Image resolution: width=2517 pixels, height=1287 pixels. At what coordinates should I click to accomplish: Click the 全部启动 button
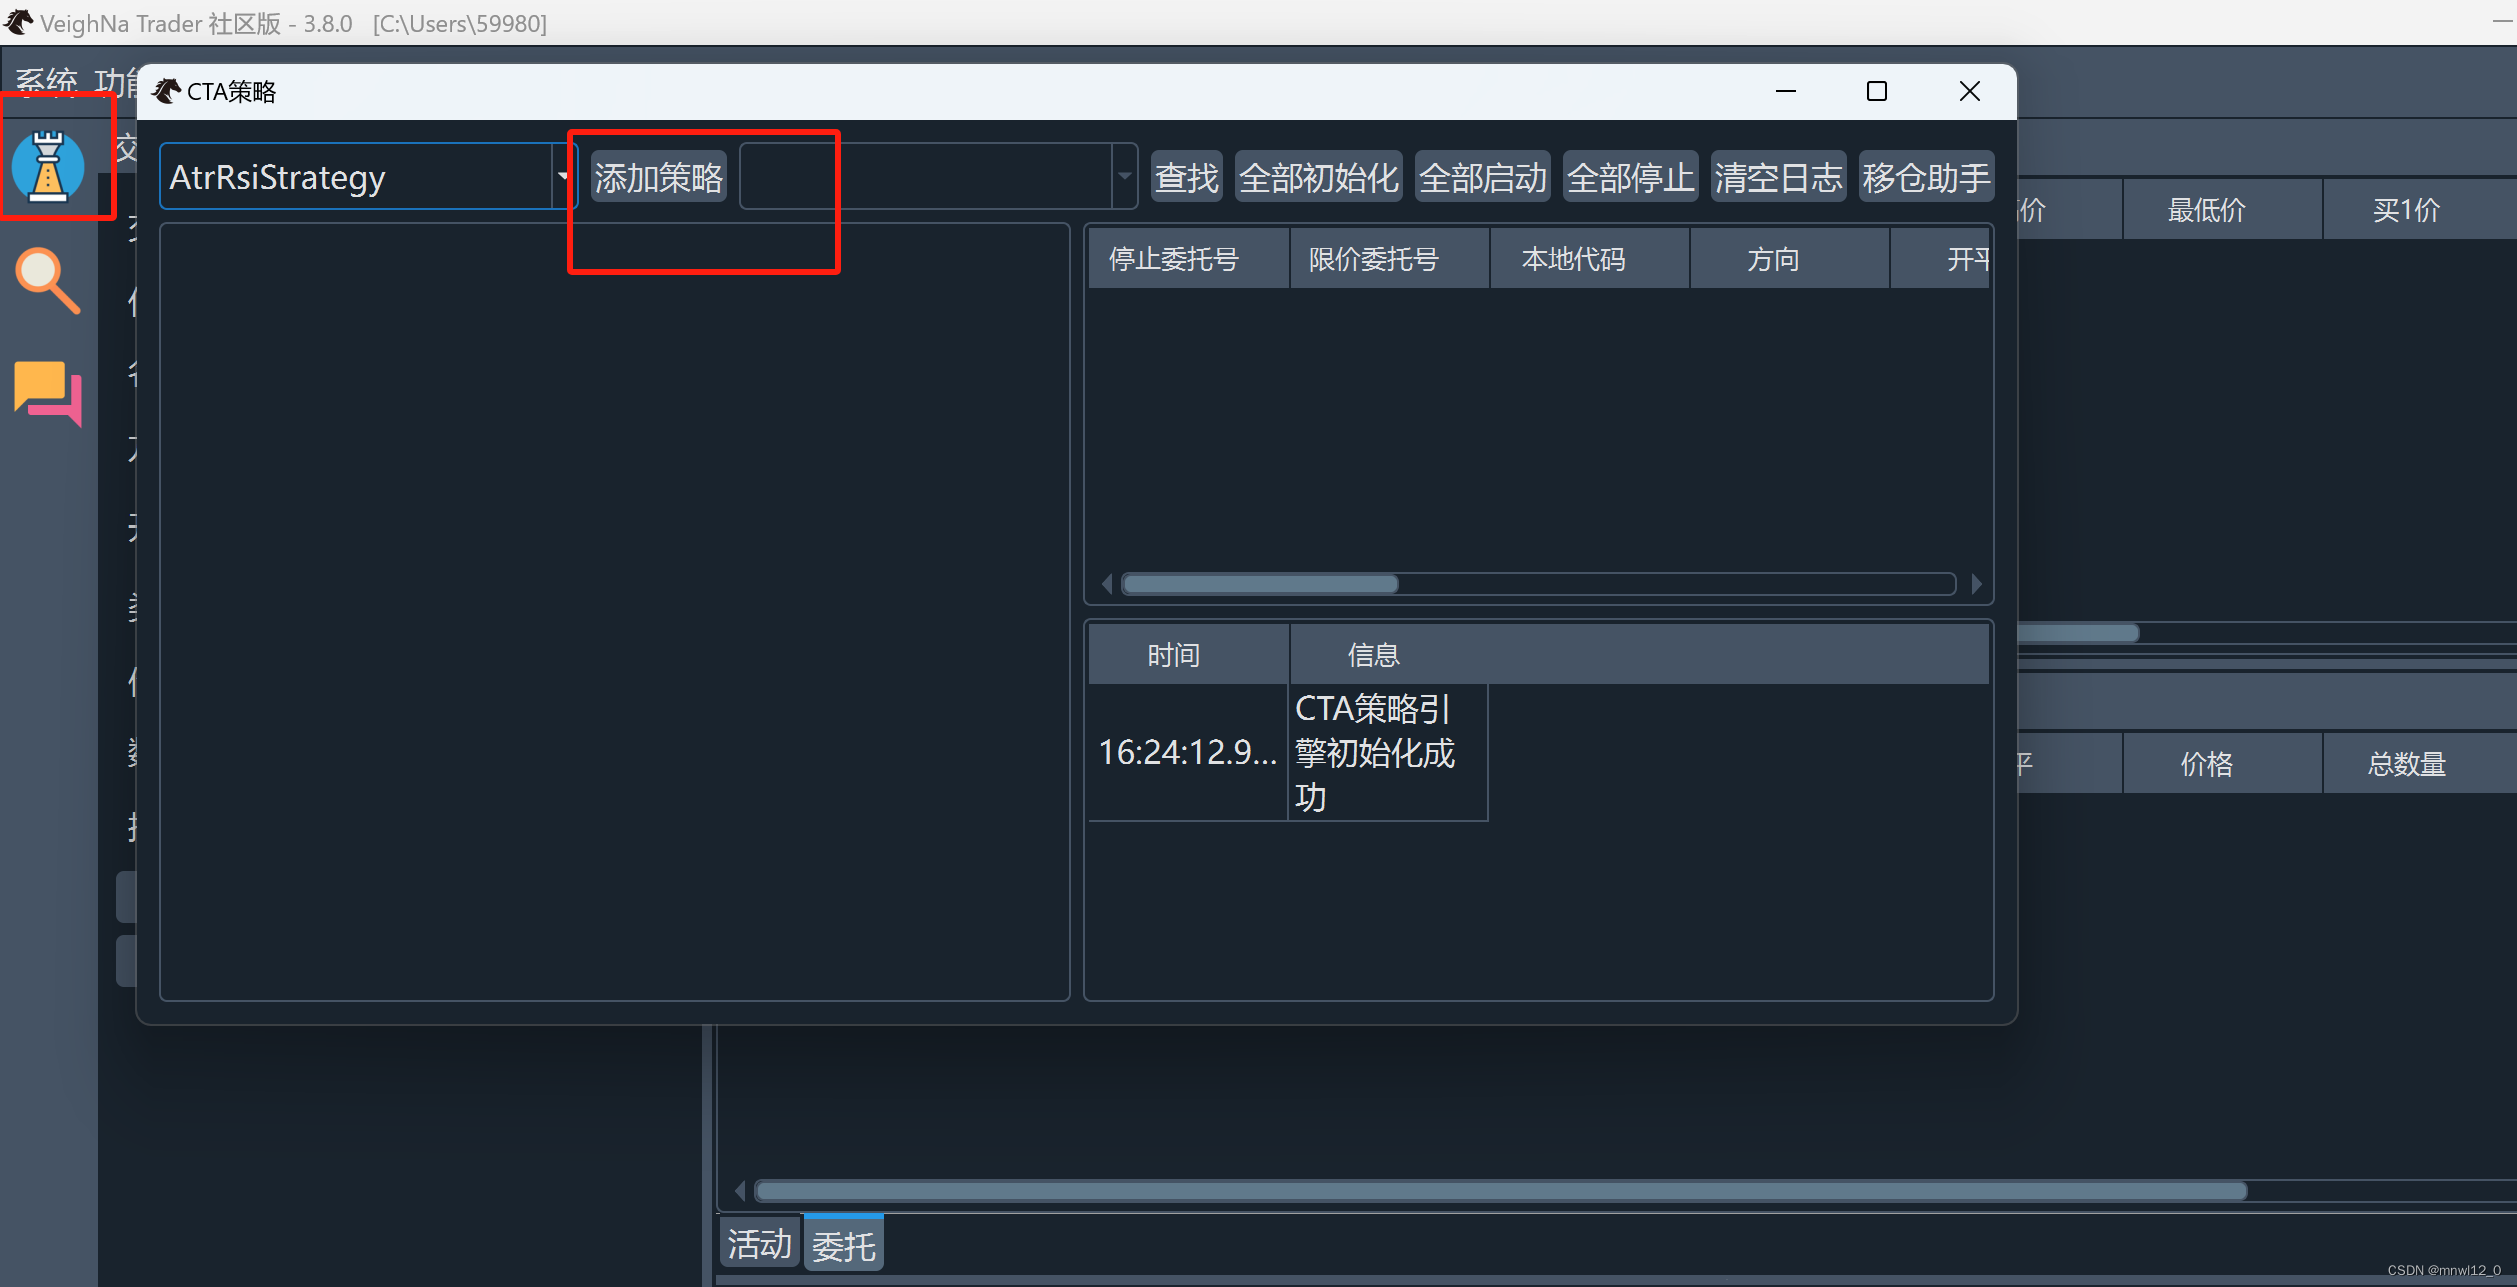click(x=1482, y=178)
